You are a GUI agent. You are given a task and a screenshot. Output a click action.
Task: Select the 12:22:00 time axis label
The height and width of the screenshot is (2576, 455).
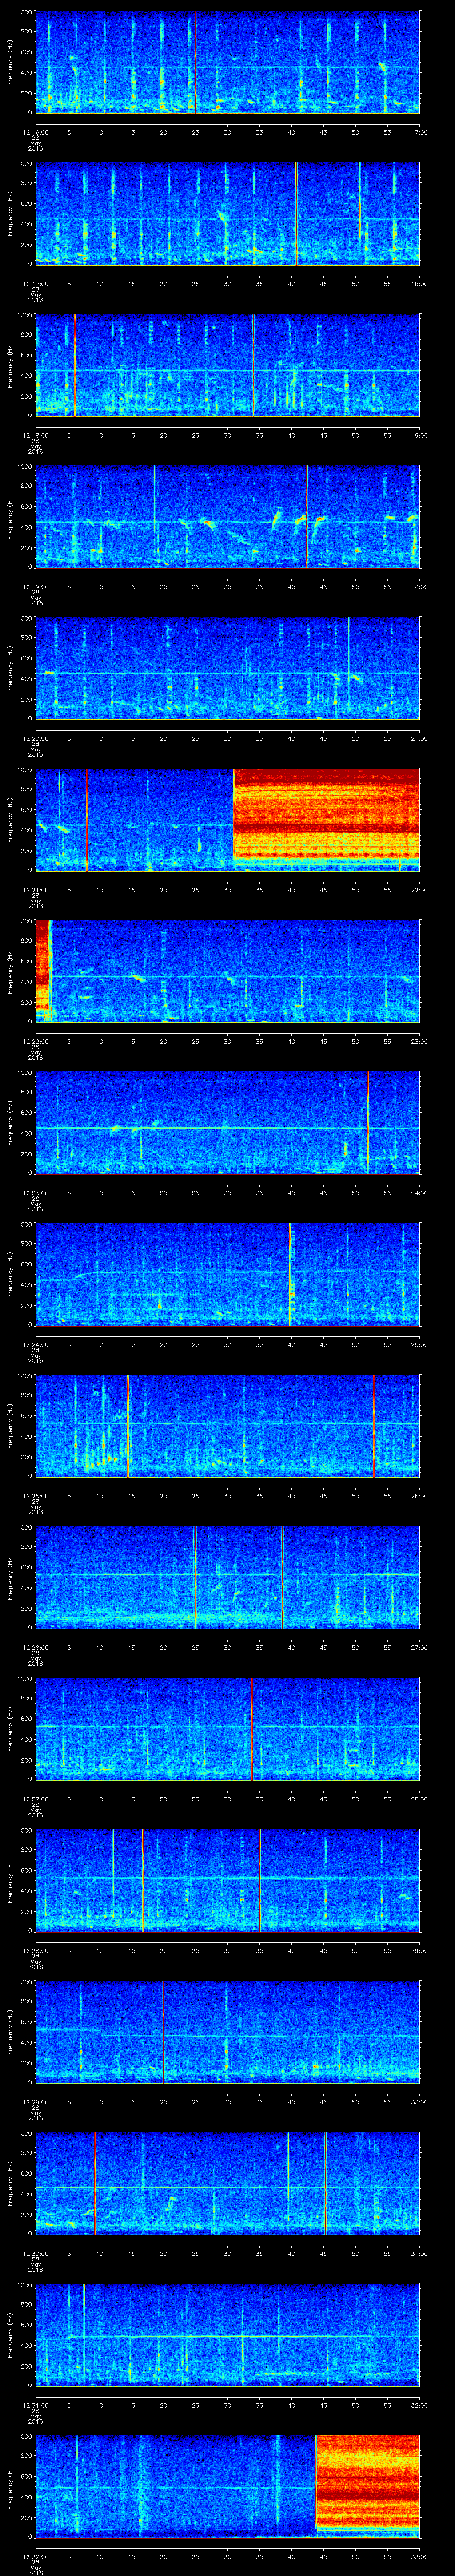(35, 1041)
